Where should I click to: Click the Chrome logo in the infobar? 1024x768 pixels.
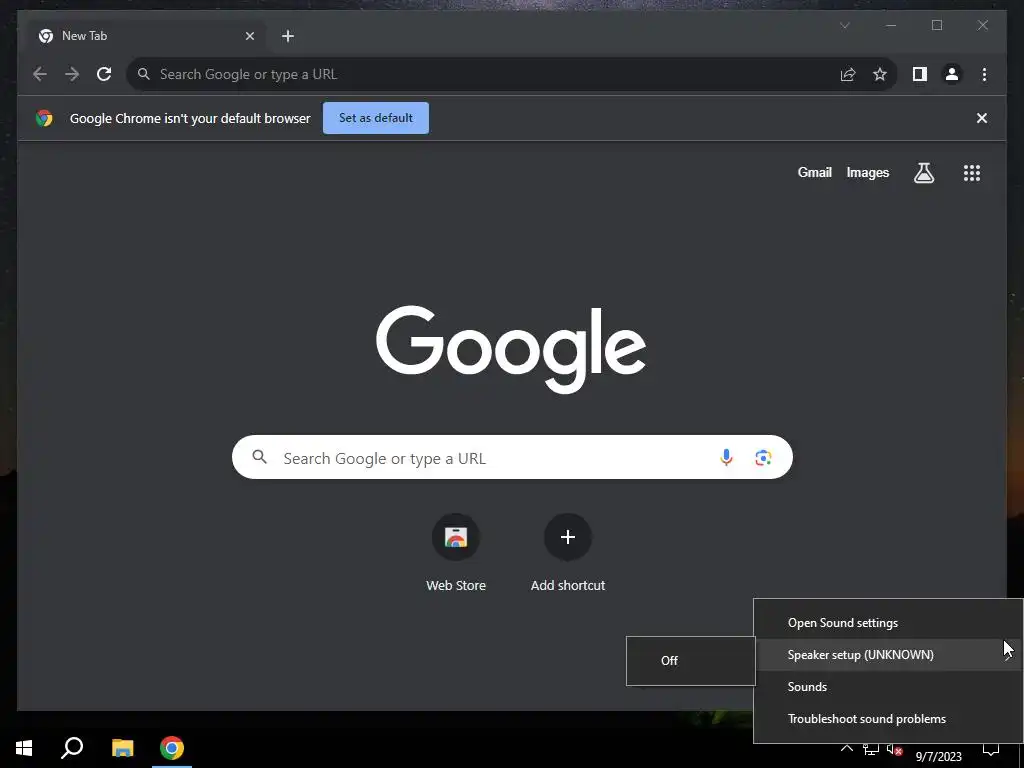44,118
